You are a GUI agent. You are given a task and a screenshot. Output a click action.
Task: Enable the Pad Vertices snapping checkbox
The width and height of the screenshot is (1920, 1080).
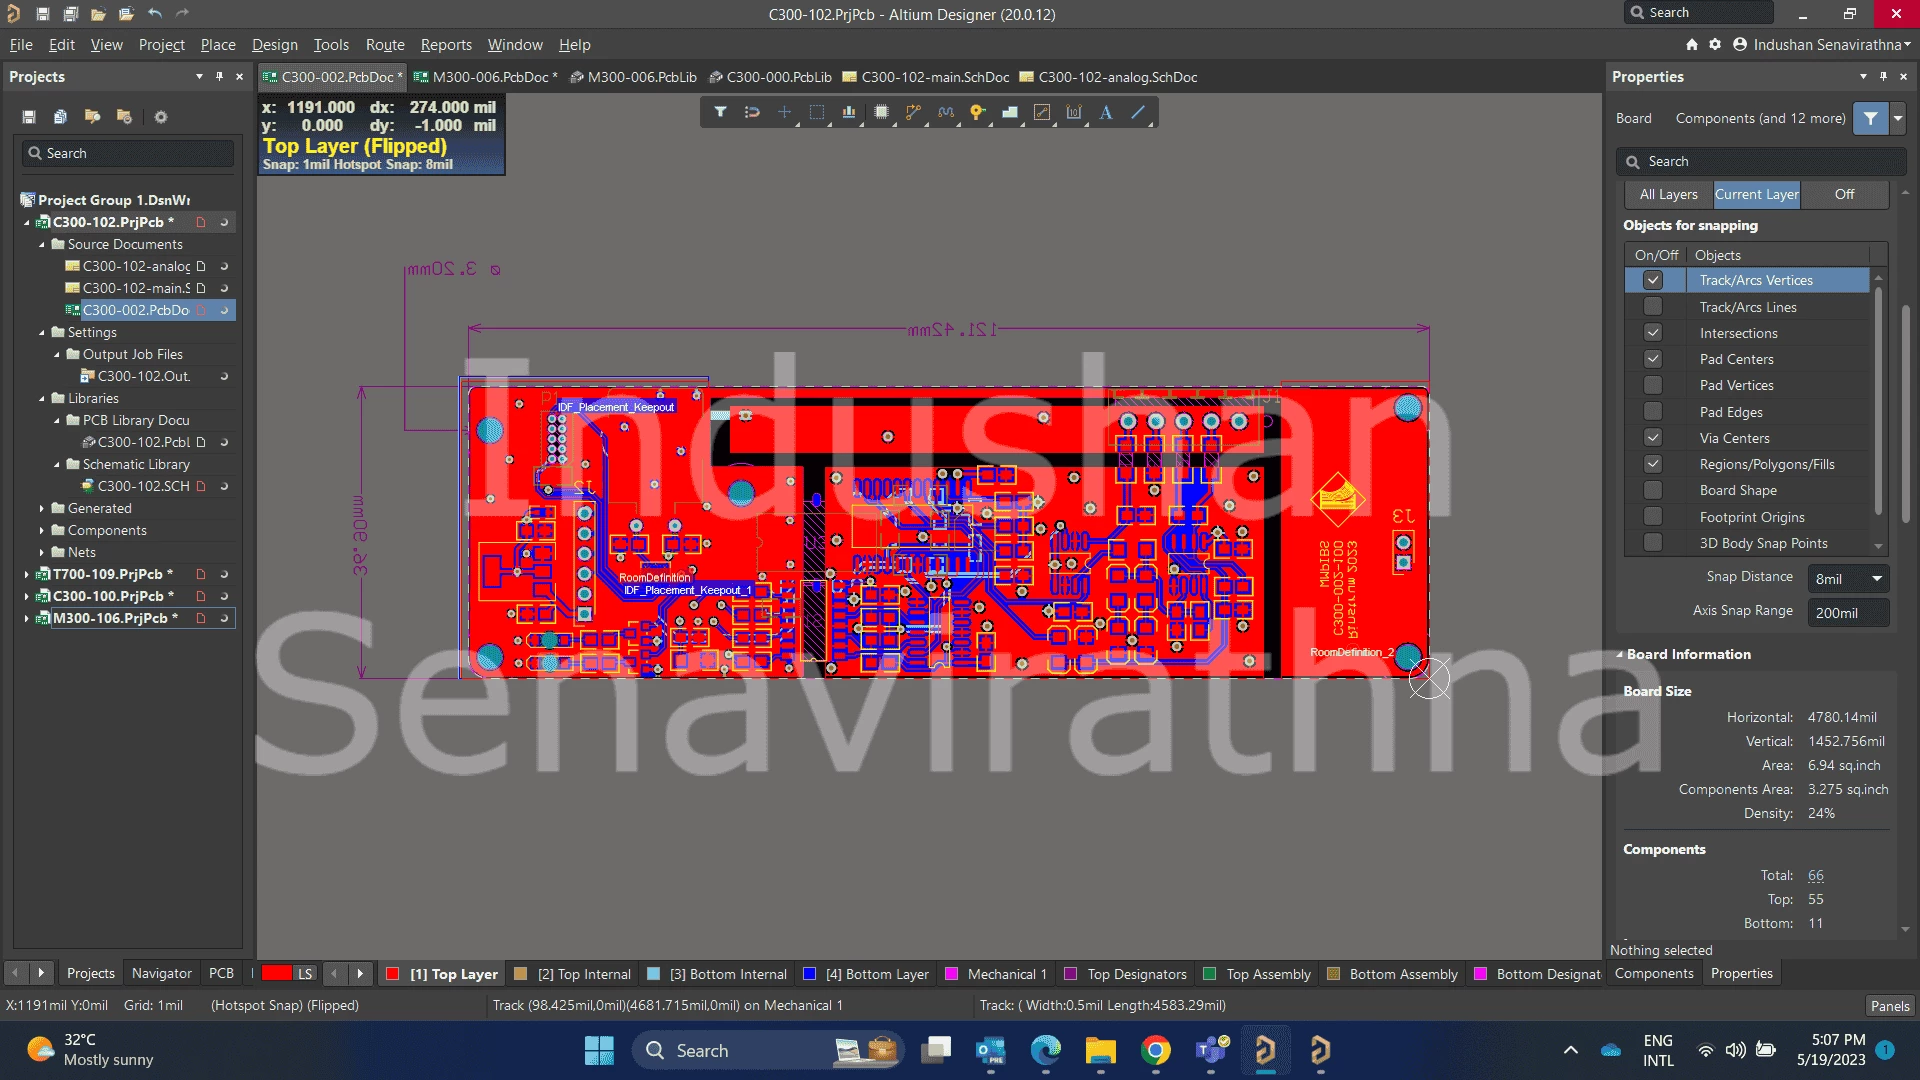(1653, 385)
